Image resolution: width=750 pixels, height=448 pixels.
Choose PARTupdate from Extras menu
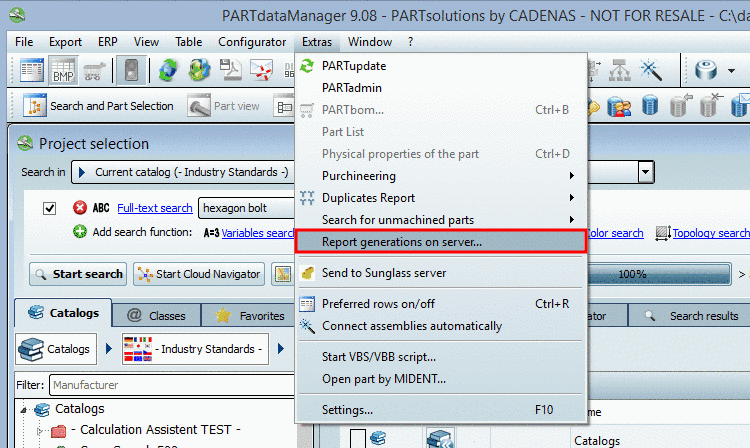point(441,66)
